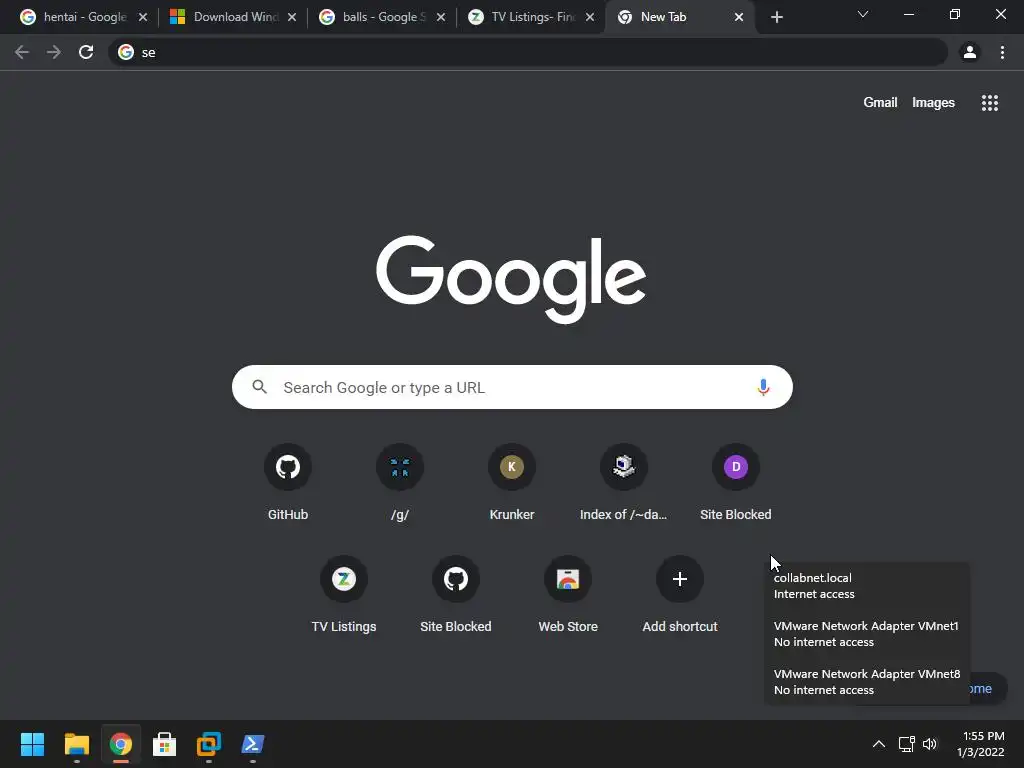1024x768 pixels.
Task: Close the New Tab tab
Action: click(x=739, y=18)
